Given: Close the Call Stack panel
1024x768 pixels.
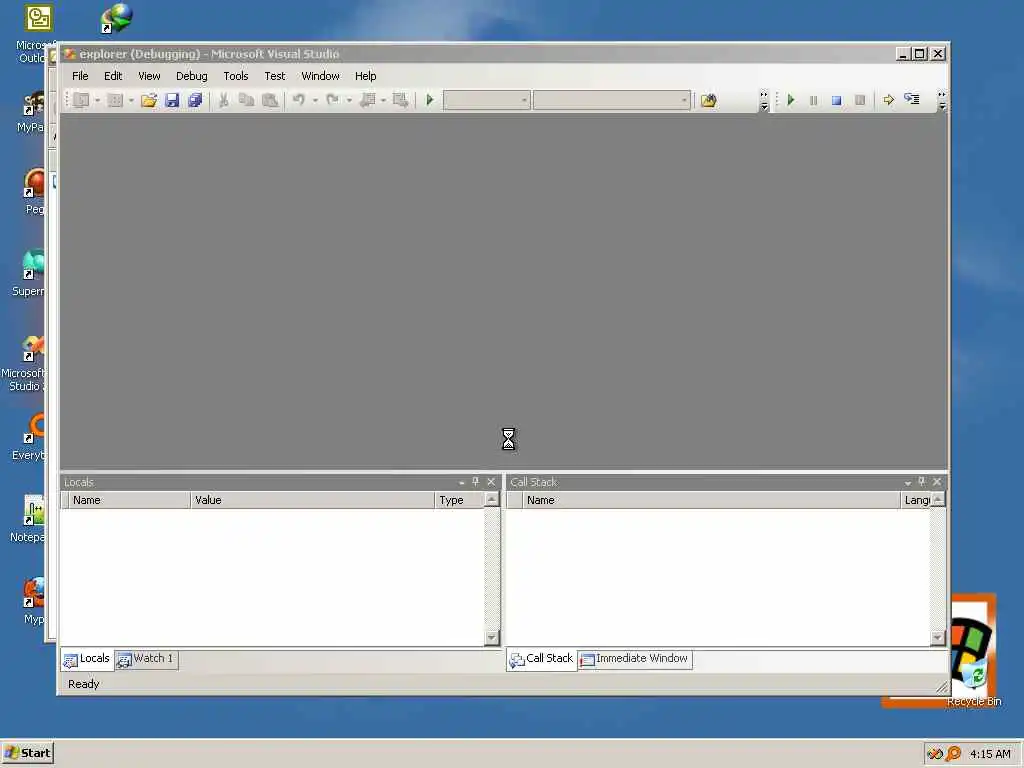Looking at the screenshot, I should [937, 481].
